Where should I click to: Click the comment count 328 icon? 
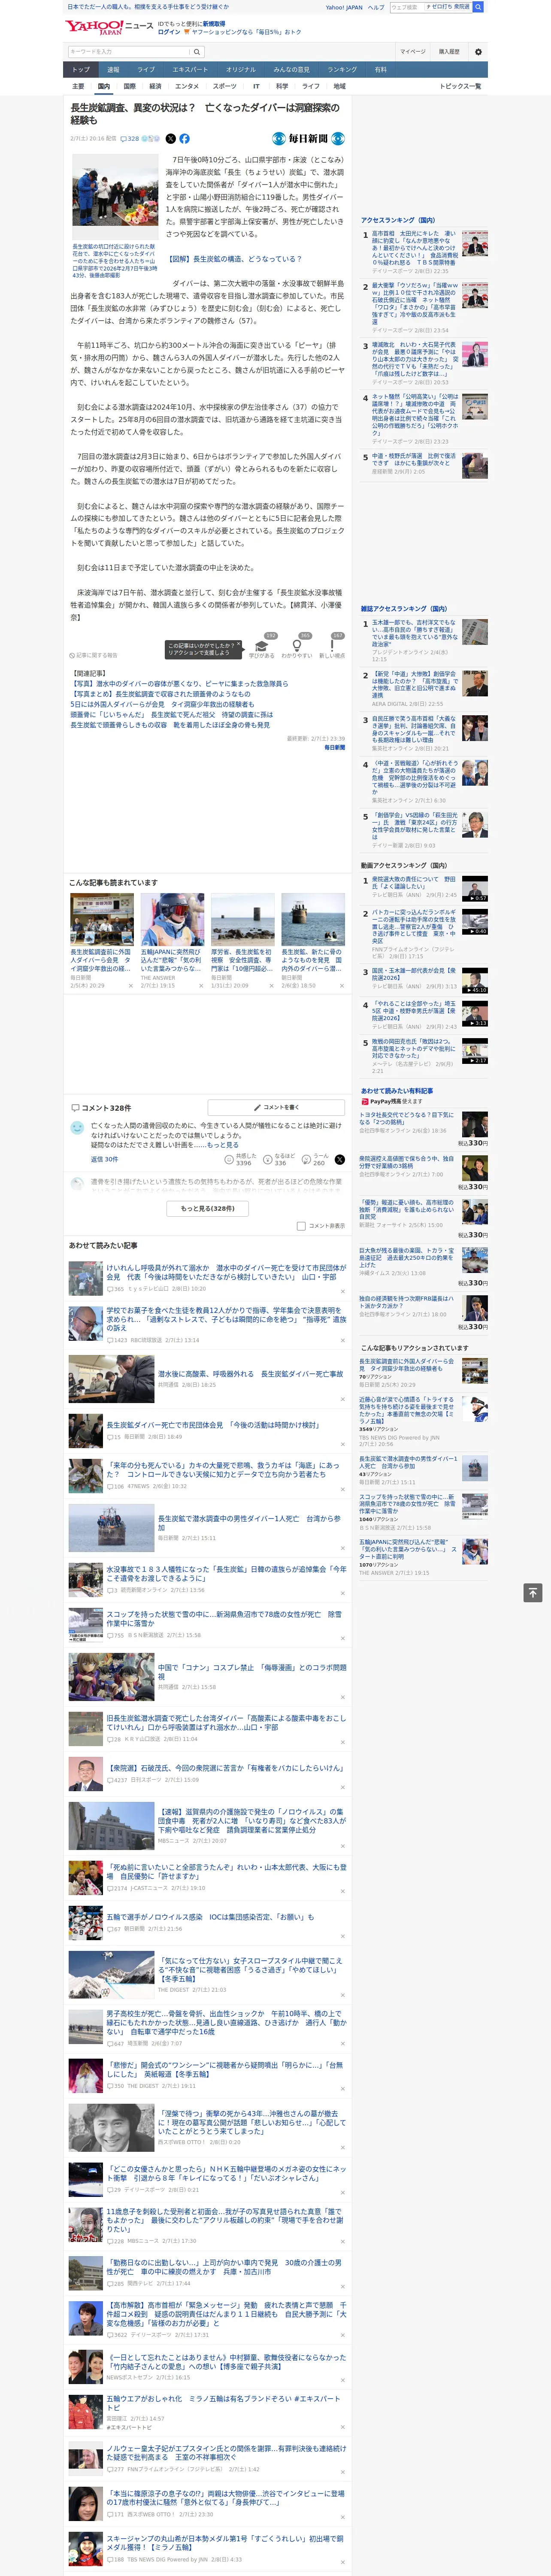[129, 139]
